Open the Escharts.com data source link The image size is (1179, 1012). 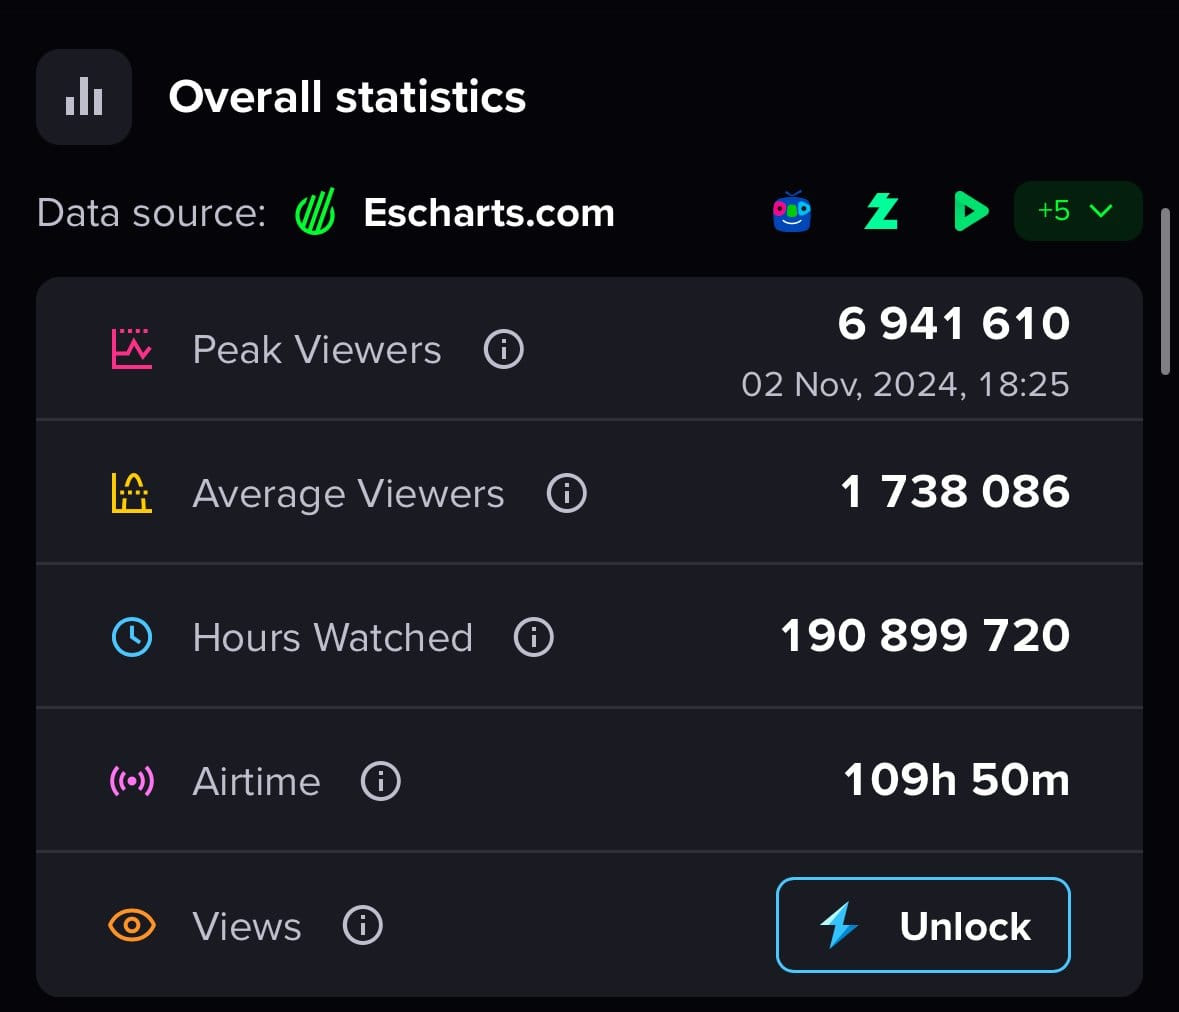click(x=489, y=213)
